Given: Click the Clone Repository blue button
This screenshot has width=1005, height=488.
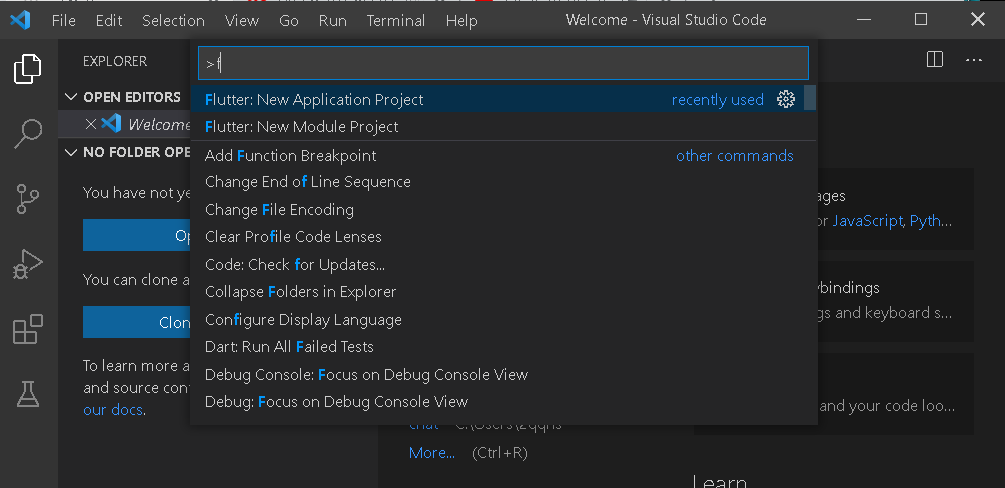Looking at the screenshot, I should click(x=137, y=322).
